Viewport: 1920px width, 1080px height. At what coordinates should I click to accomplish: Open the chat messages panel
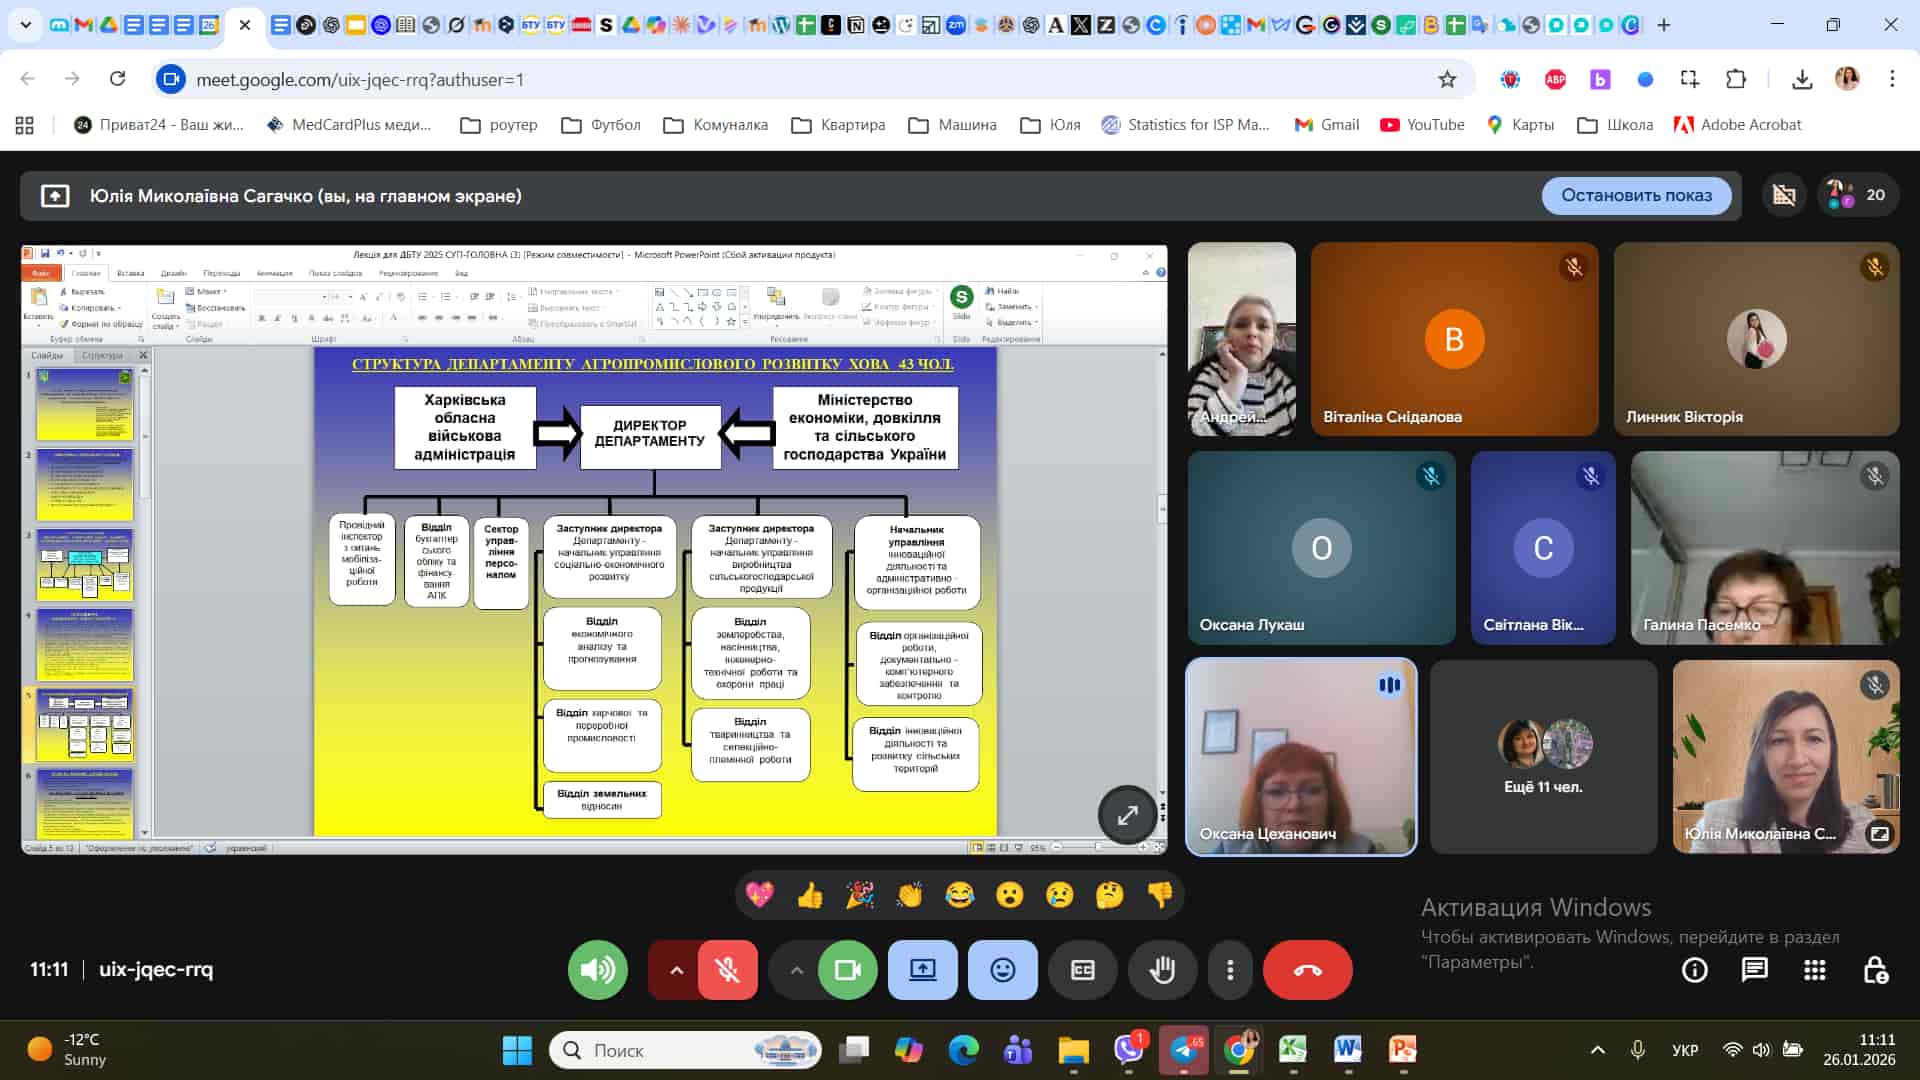pos(1754,970)
